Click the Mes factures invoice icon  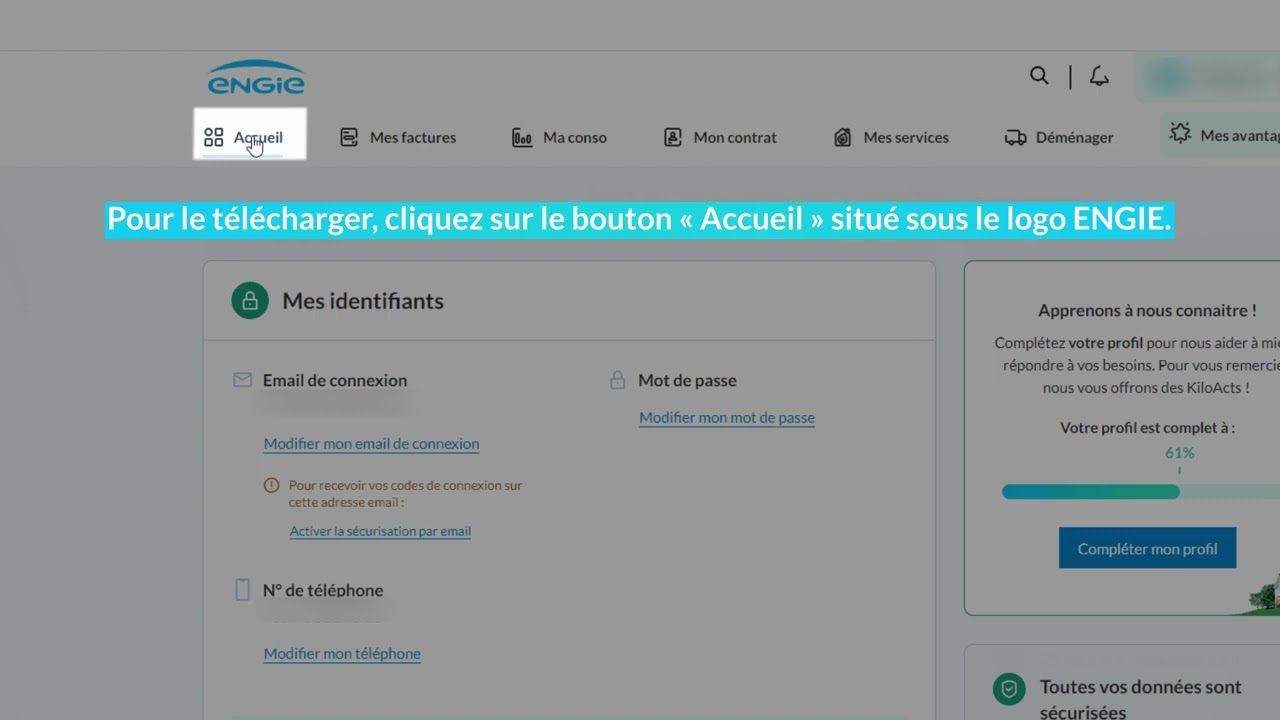(x=349, y=137)
